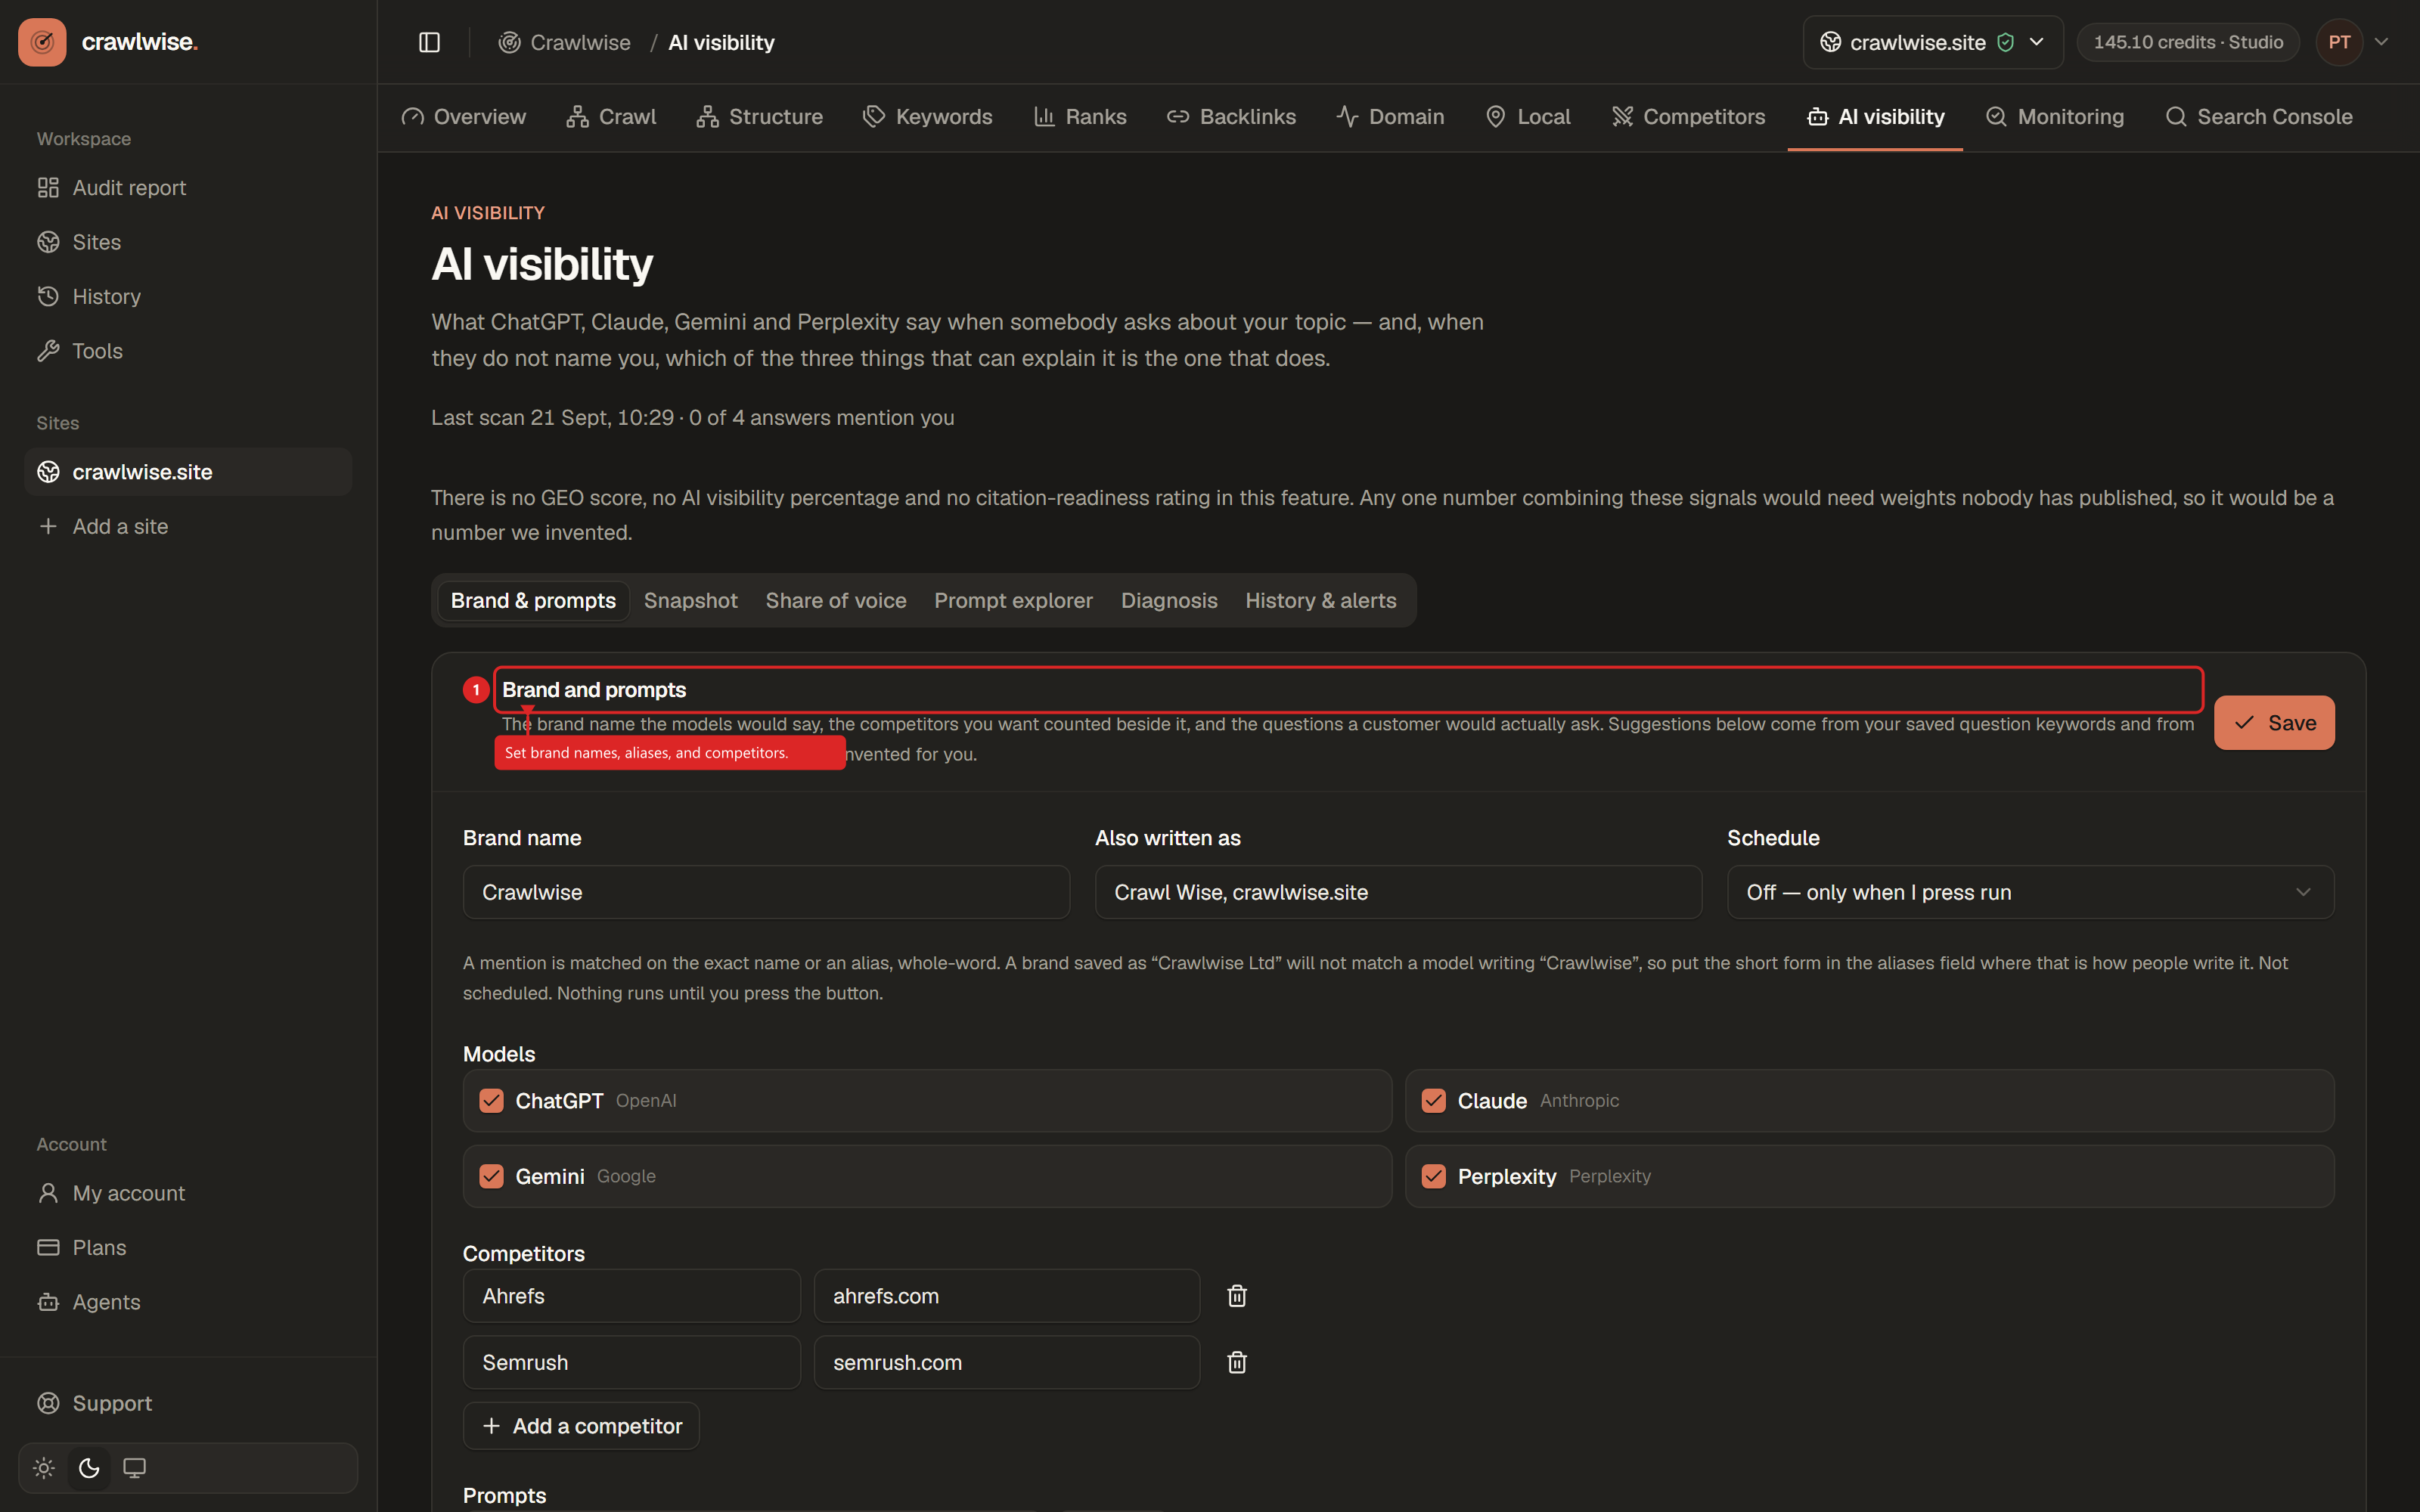
Task: Open the Search Console tab
Action: (2258, 117)
